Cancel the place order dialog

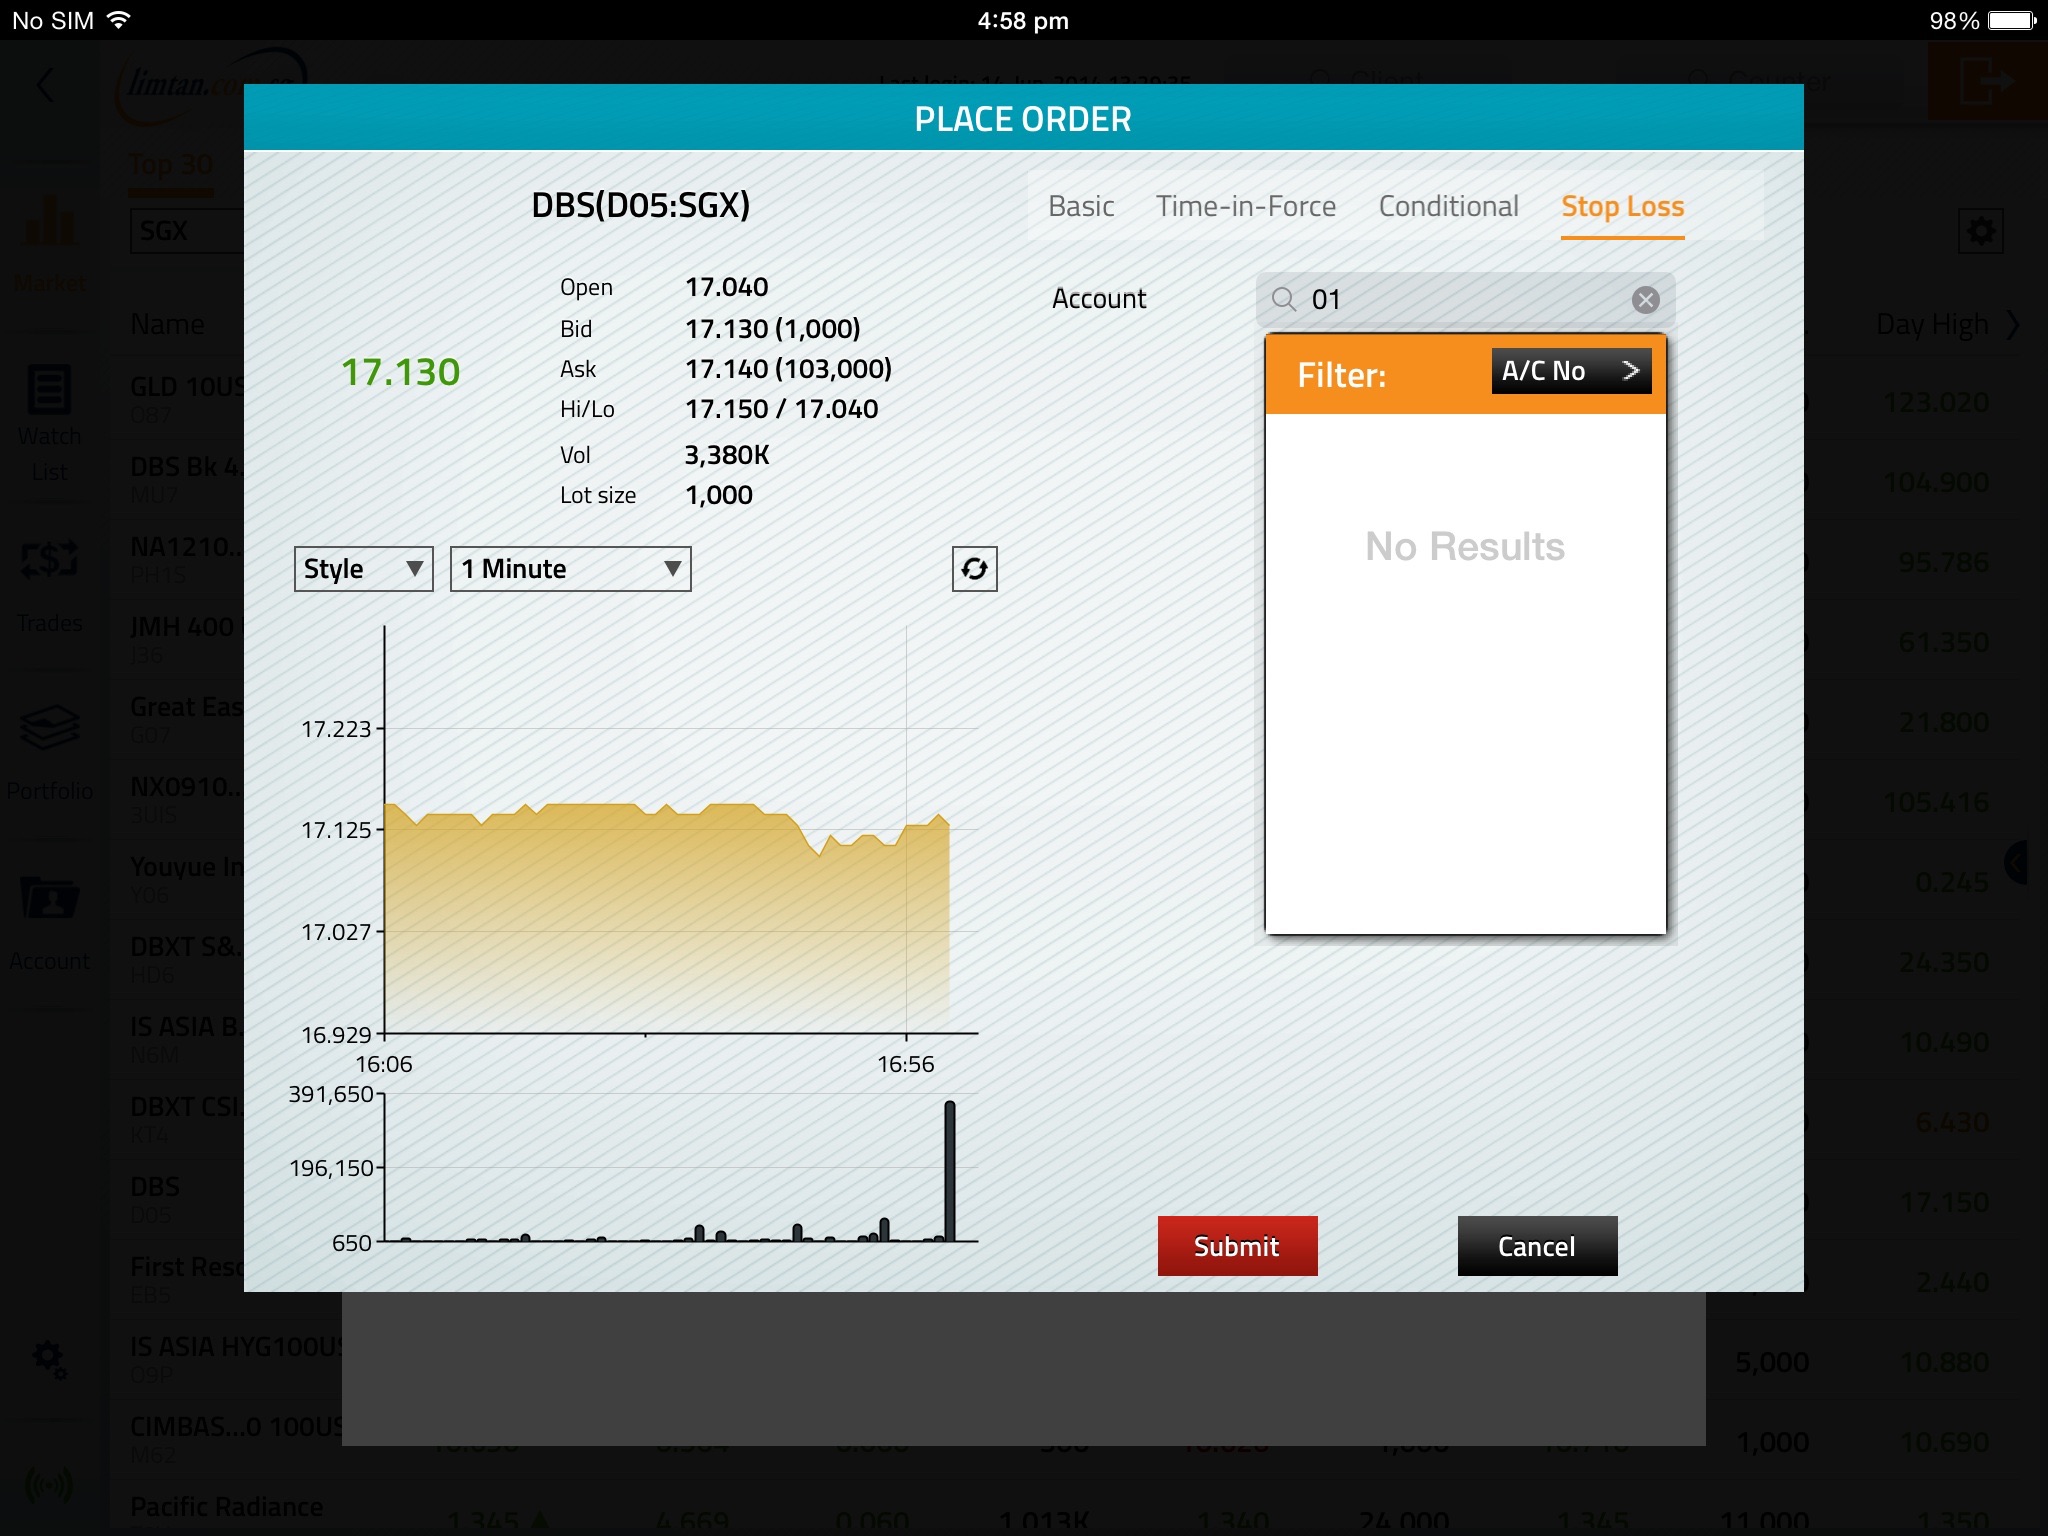pyautogui.click(x=1537, y=1246)
